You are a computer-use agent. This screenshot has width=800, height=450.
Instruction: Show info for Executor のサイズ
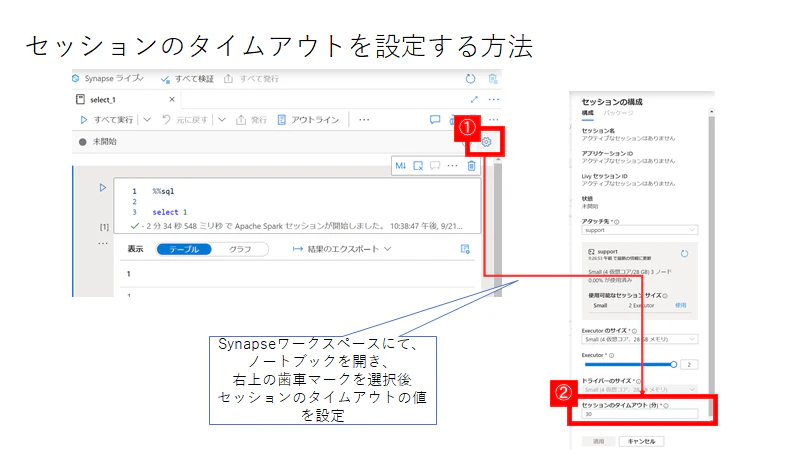click(634, 331)
